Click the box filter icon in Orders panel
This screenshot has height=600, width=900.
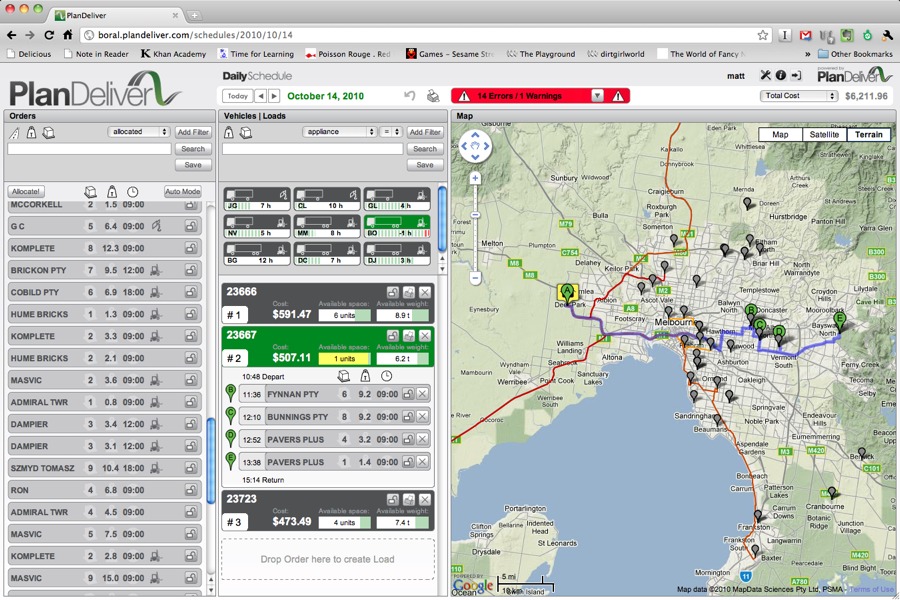pyautogui.click(x=49, y=133)
